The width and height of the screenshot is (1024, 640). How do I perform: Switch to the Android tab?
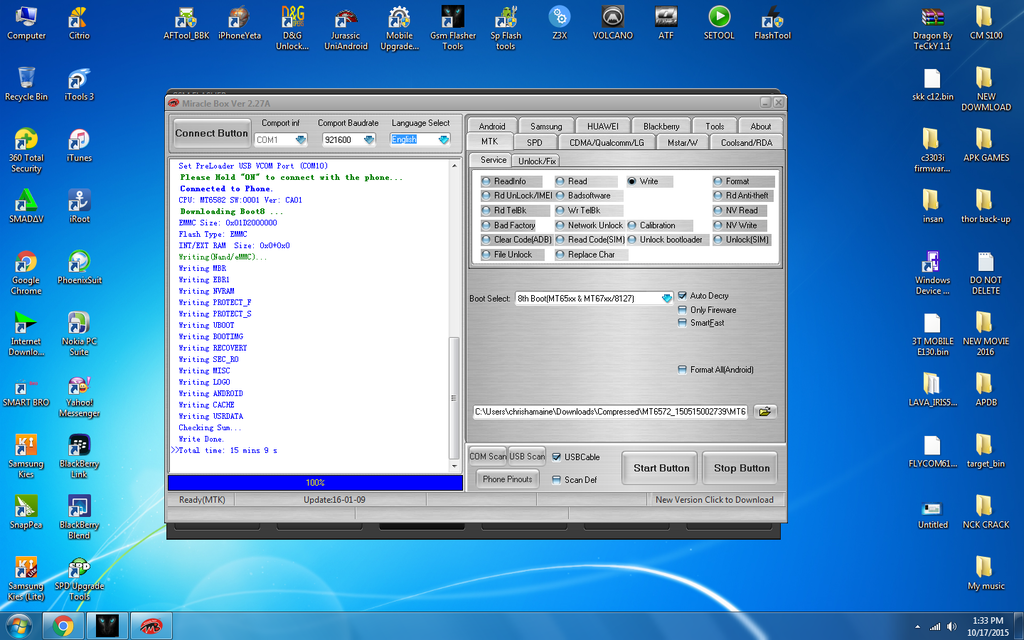(492, 126)
